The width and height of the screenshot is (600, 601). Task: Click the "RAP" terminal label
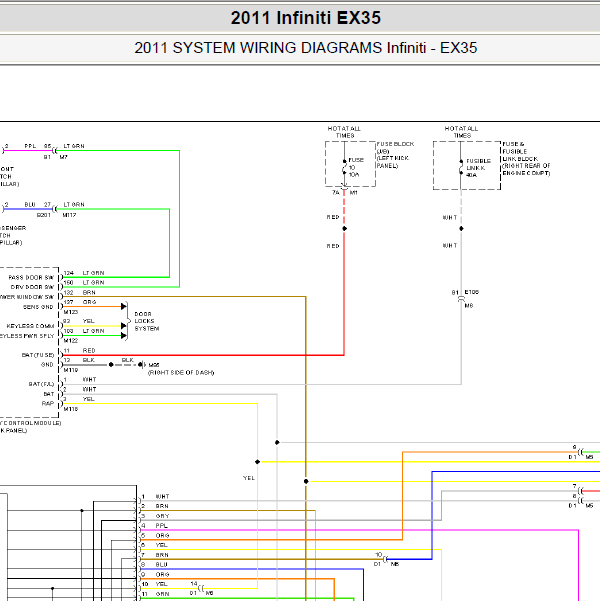click(x=48, y=404)
